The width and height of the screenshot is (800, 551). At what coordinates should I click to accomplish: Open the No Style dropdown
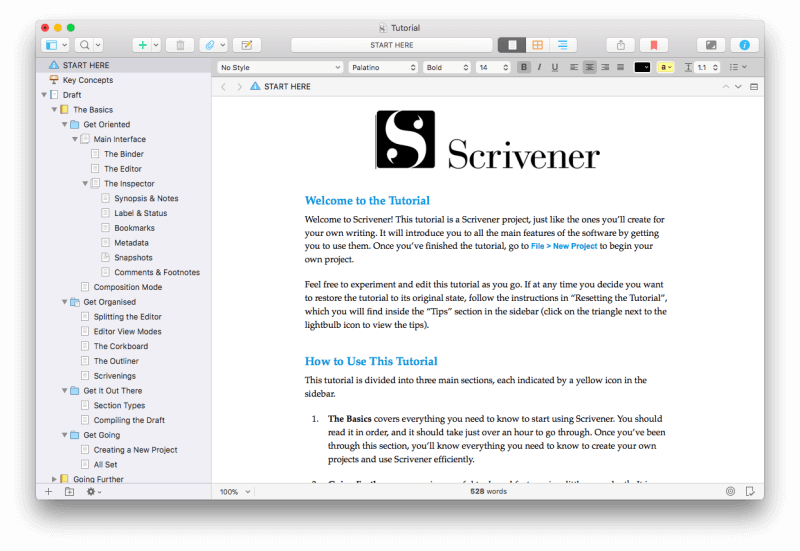(x=280, y=67)
